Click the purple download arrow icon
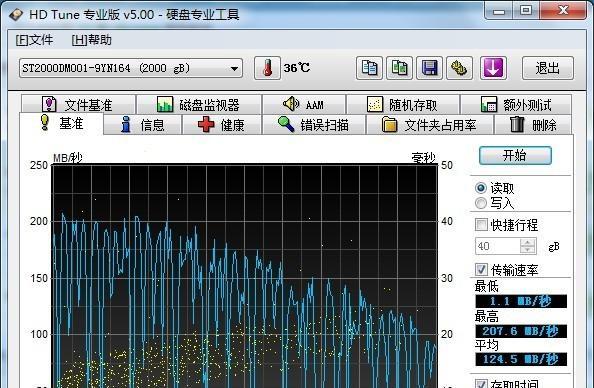Image resolution: width=594 pixels, height=388 pixels. tap(493, 68)
